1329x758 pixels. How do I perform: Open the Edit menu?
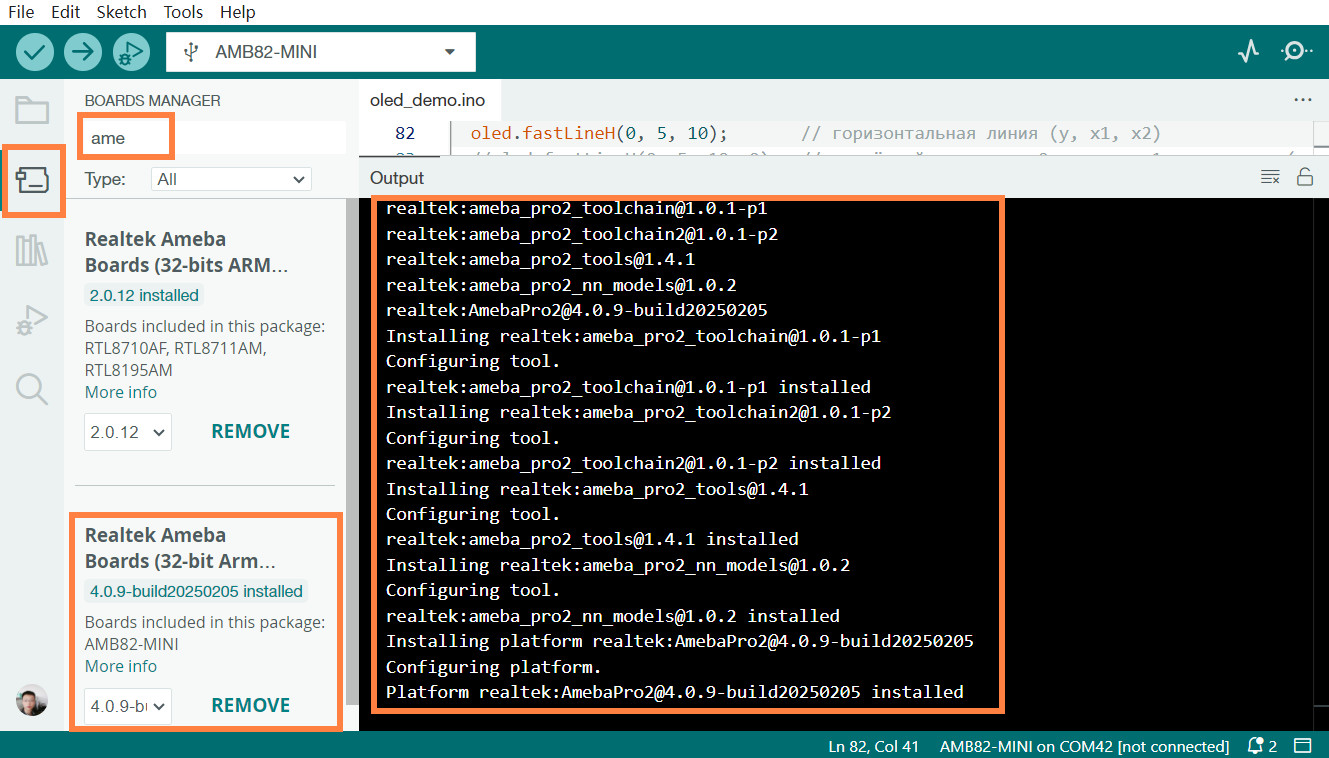(66, 12)
